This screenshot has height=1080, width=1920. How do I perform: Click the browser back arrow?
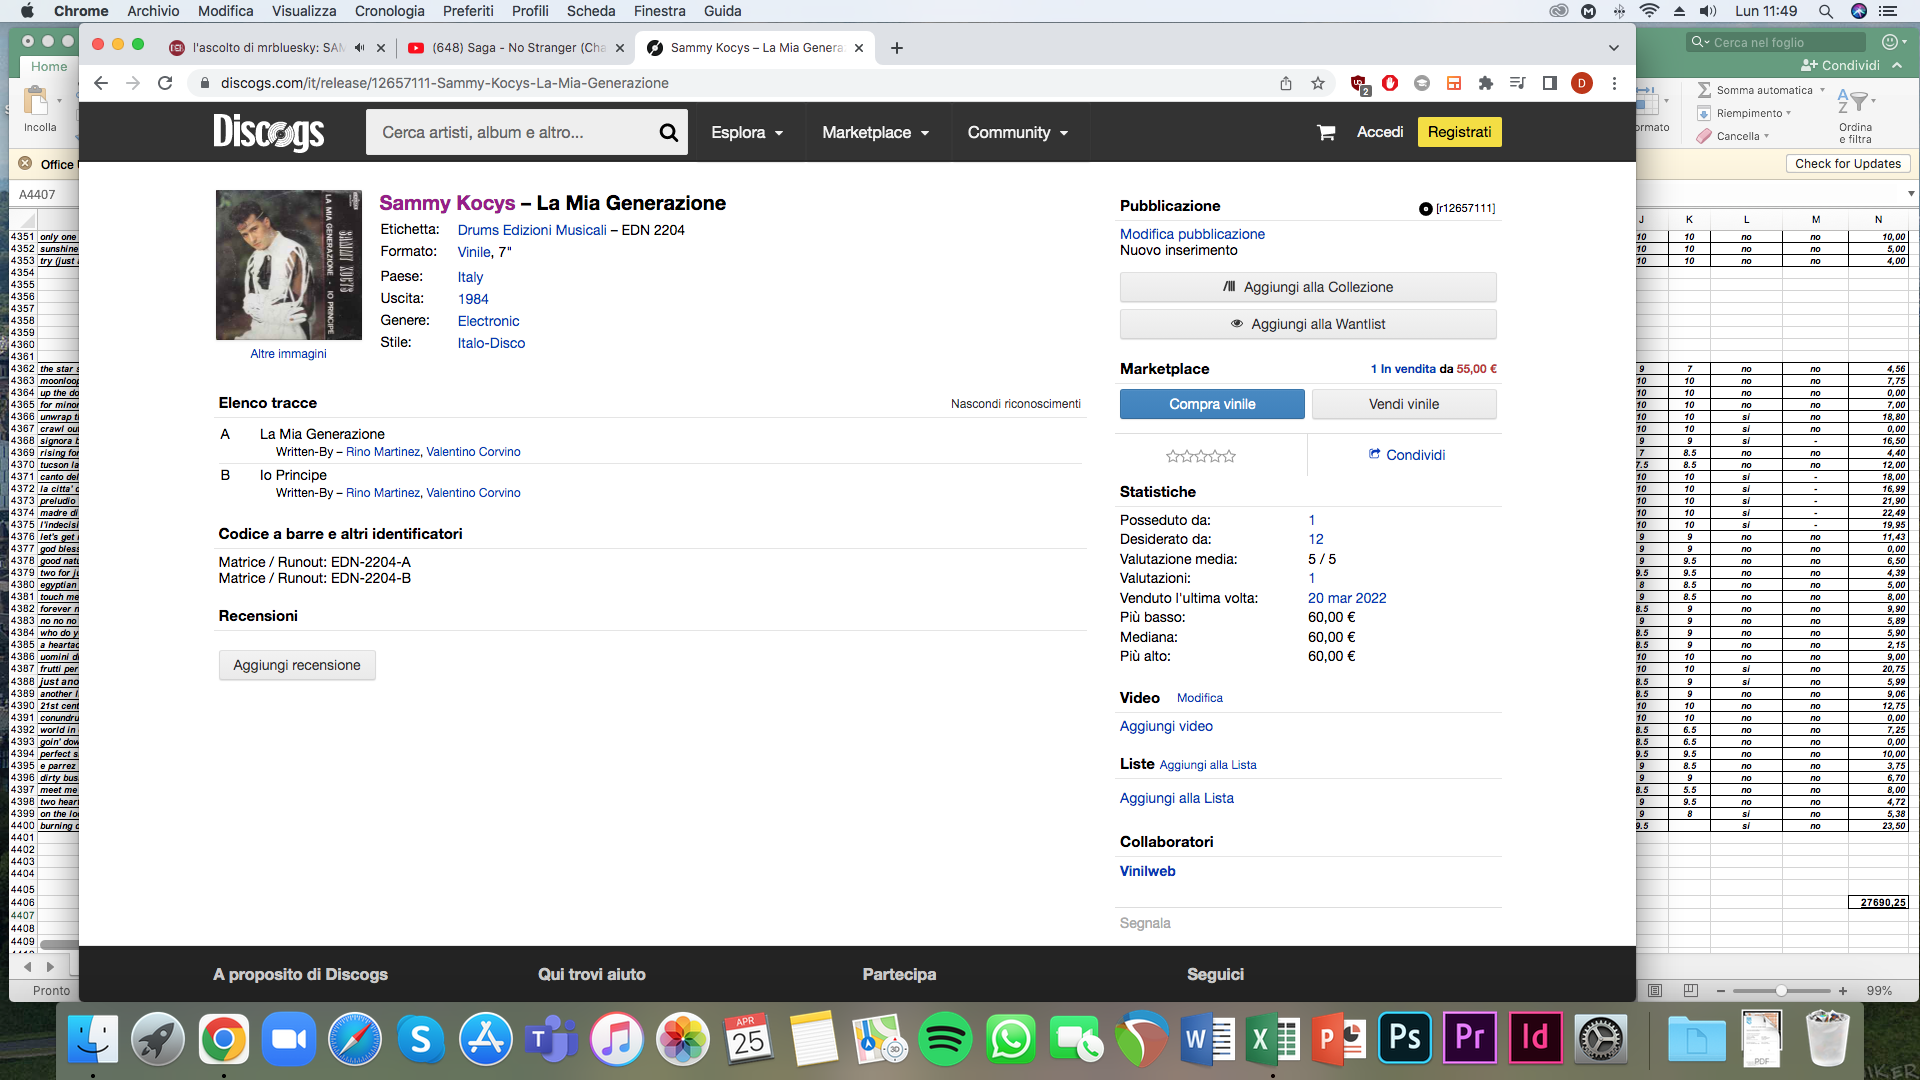pyautogui.click(x=101, y=83)
